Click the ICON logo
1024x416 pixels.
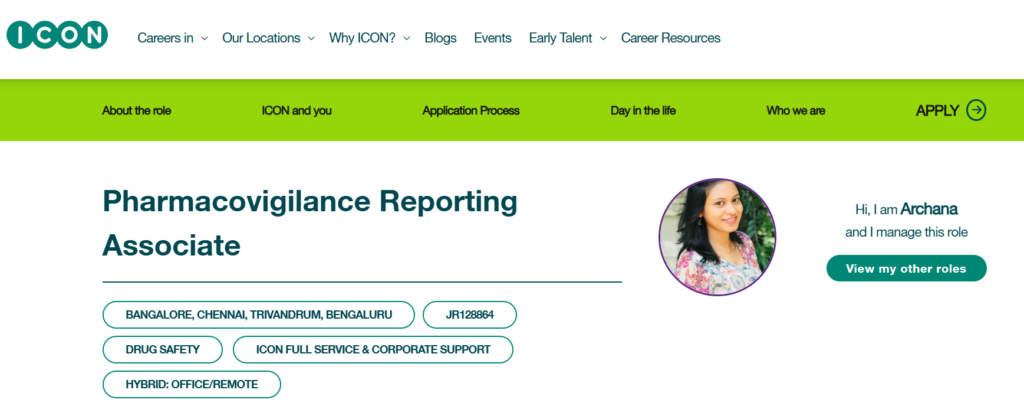[x=57, y=35]
